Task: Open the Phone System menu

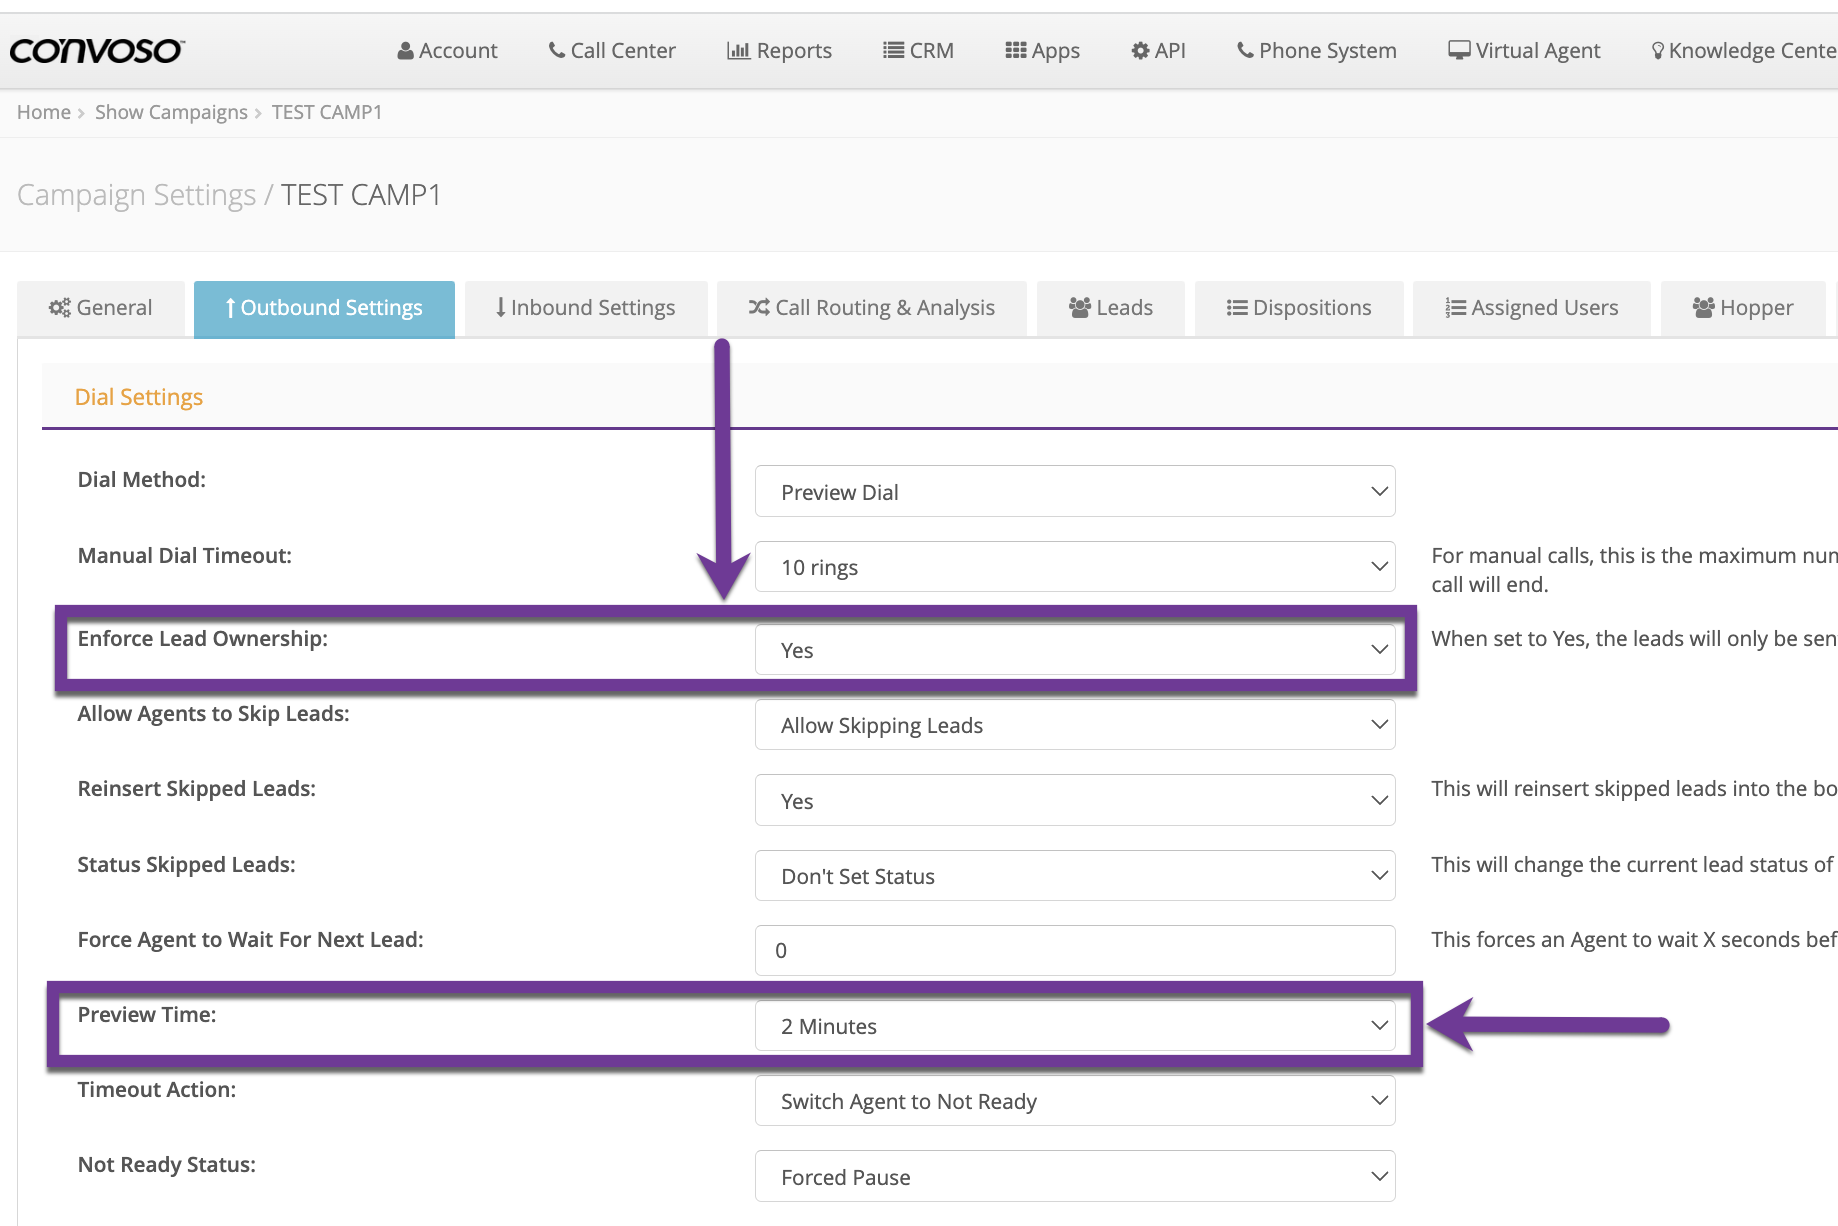Action: pos(1316,50)
